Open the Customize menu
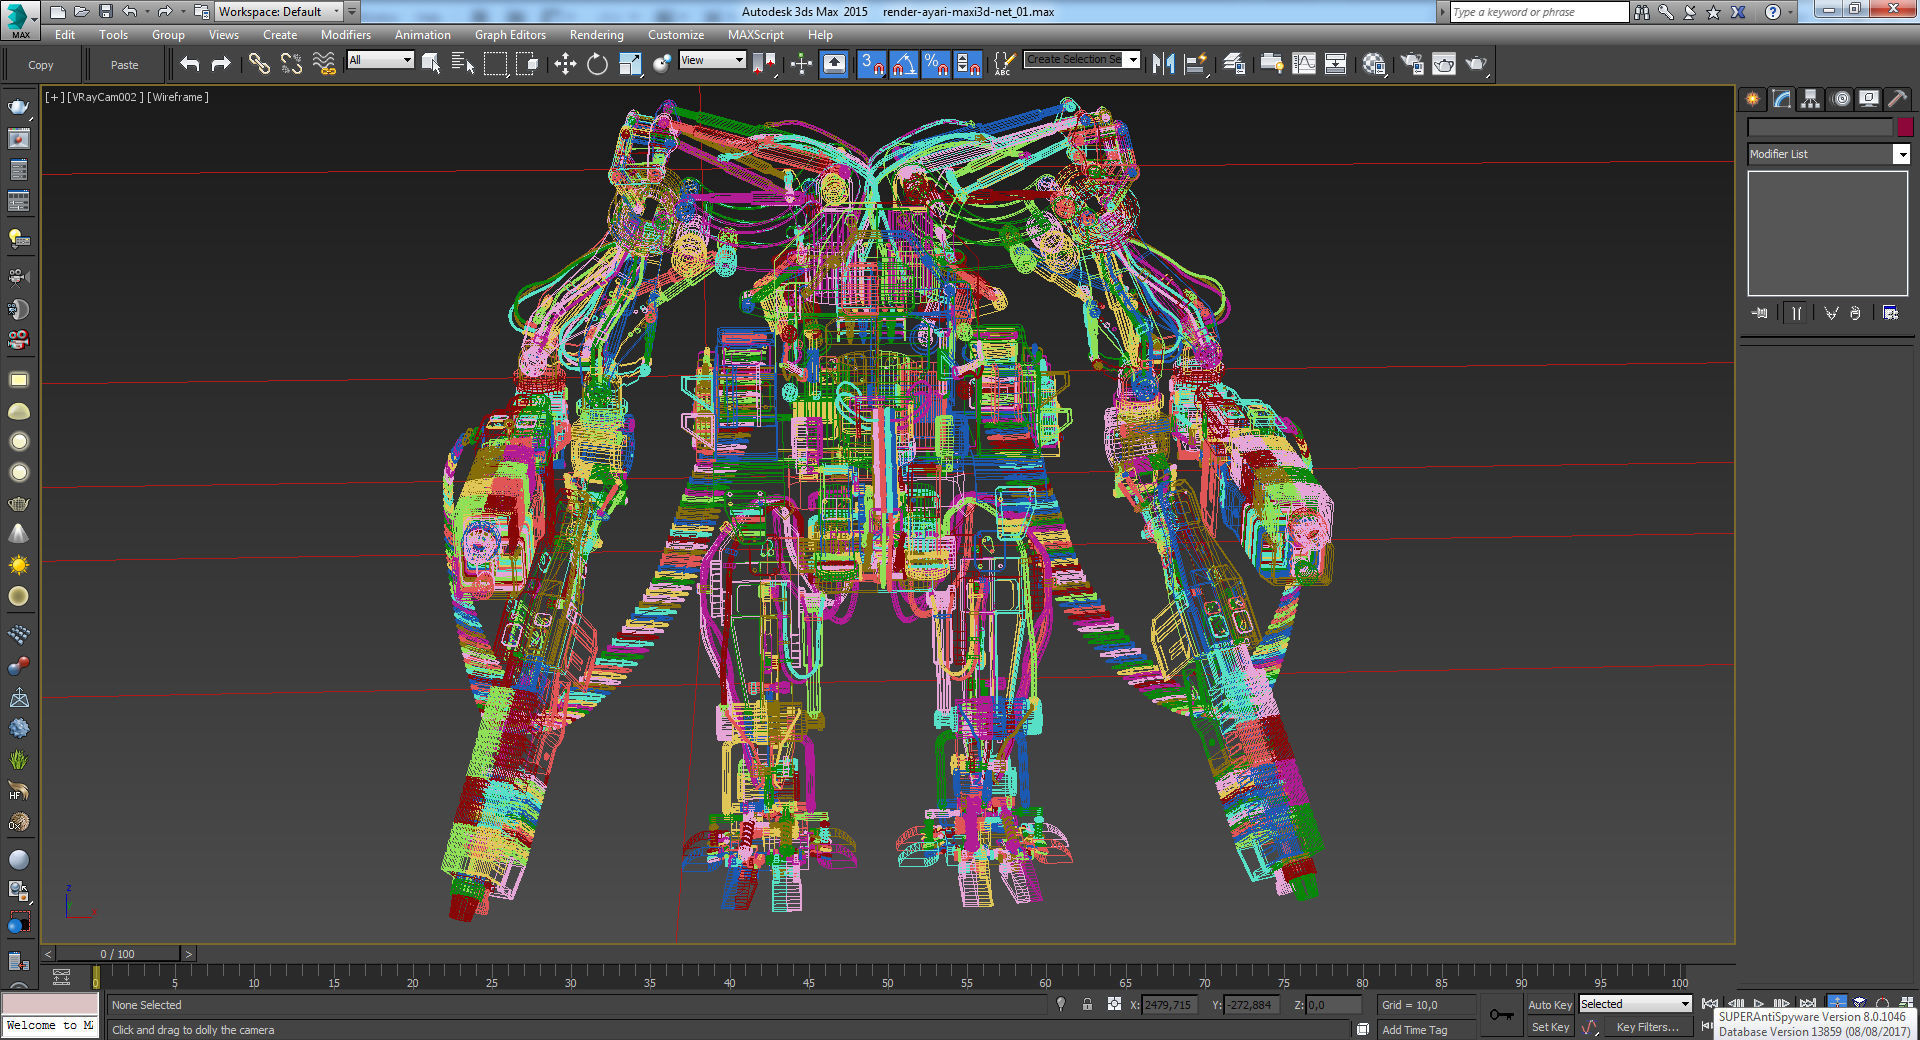Screen dimensions: 1920x1040 click(x=676, y=35)
